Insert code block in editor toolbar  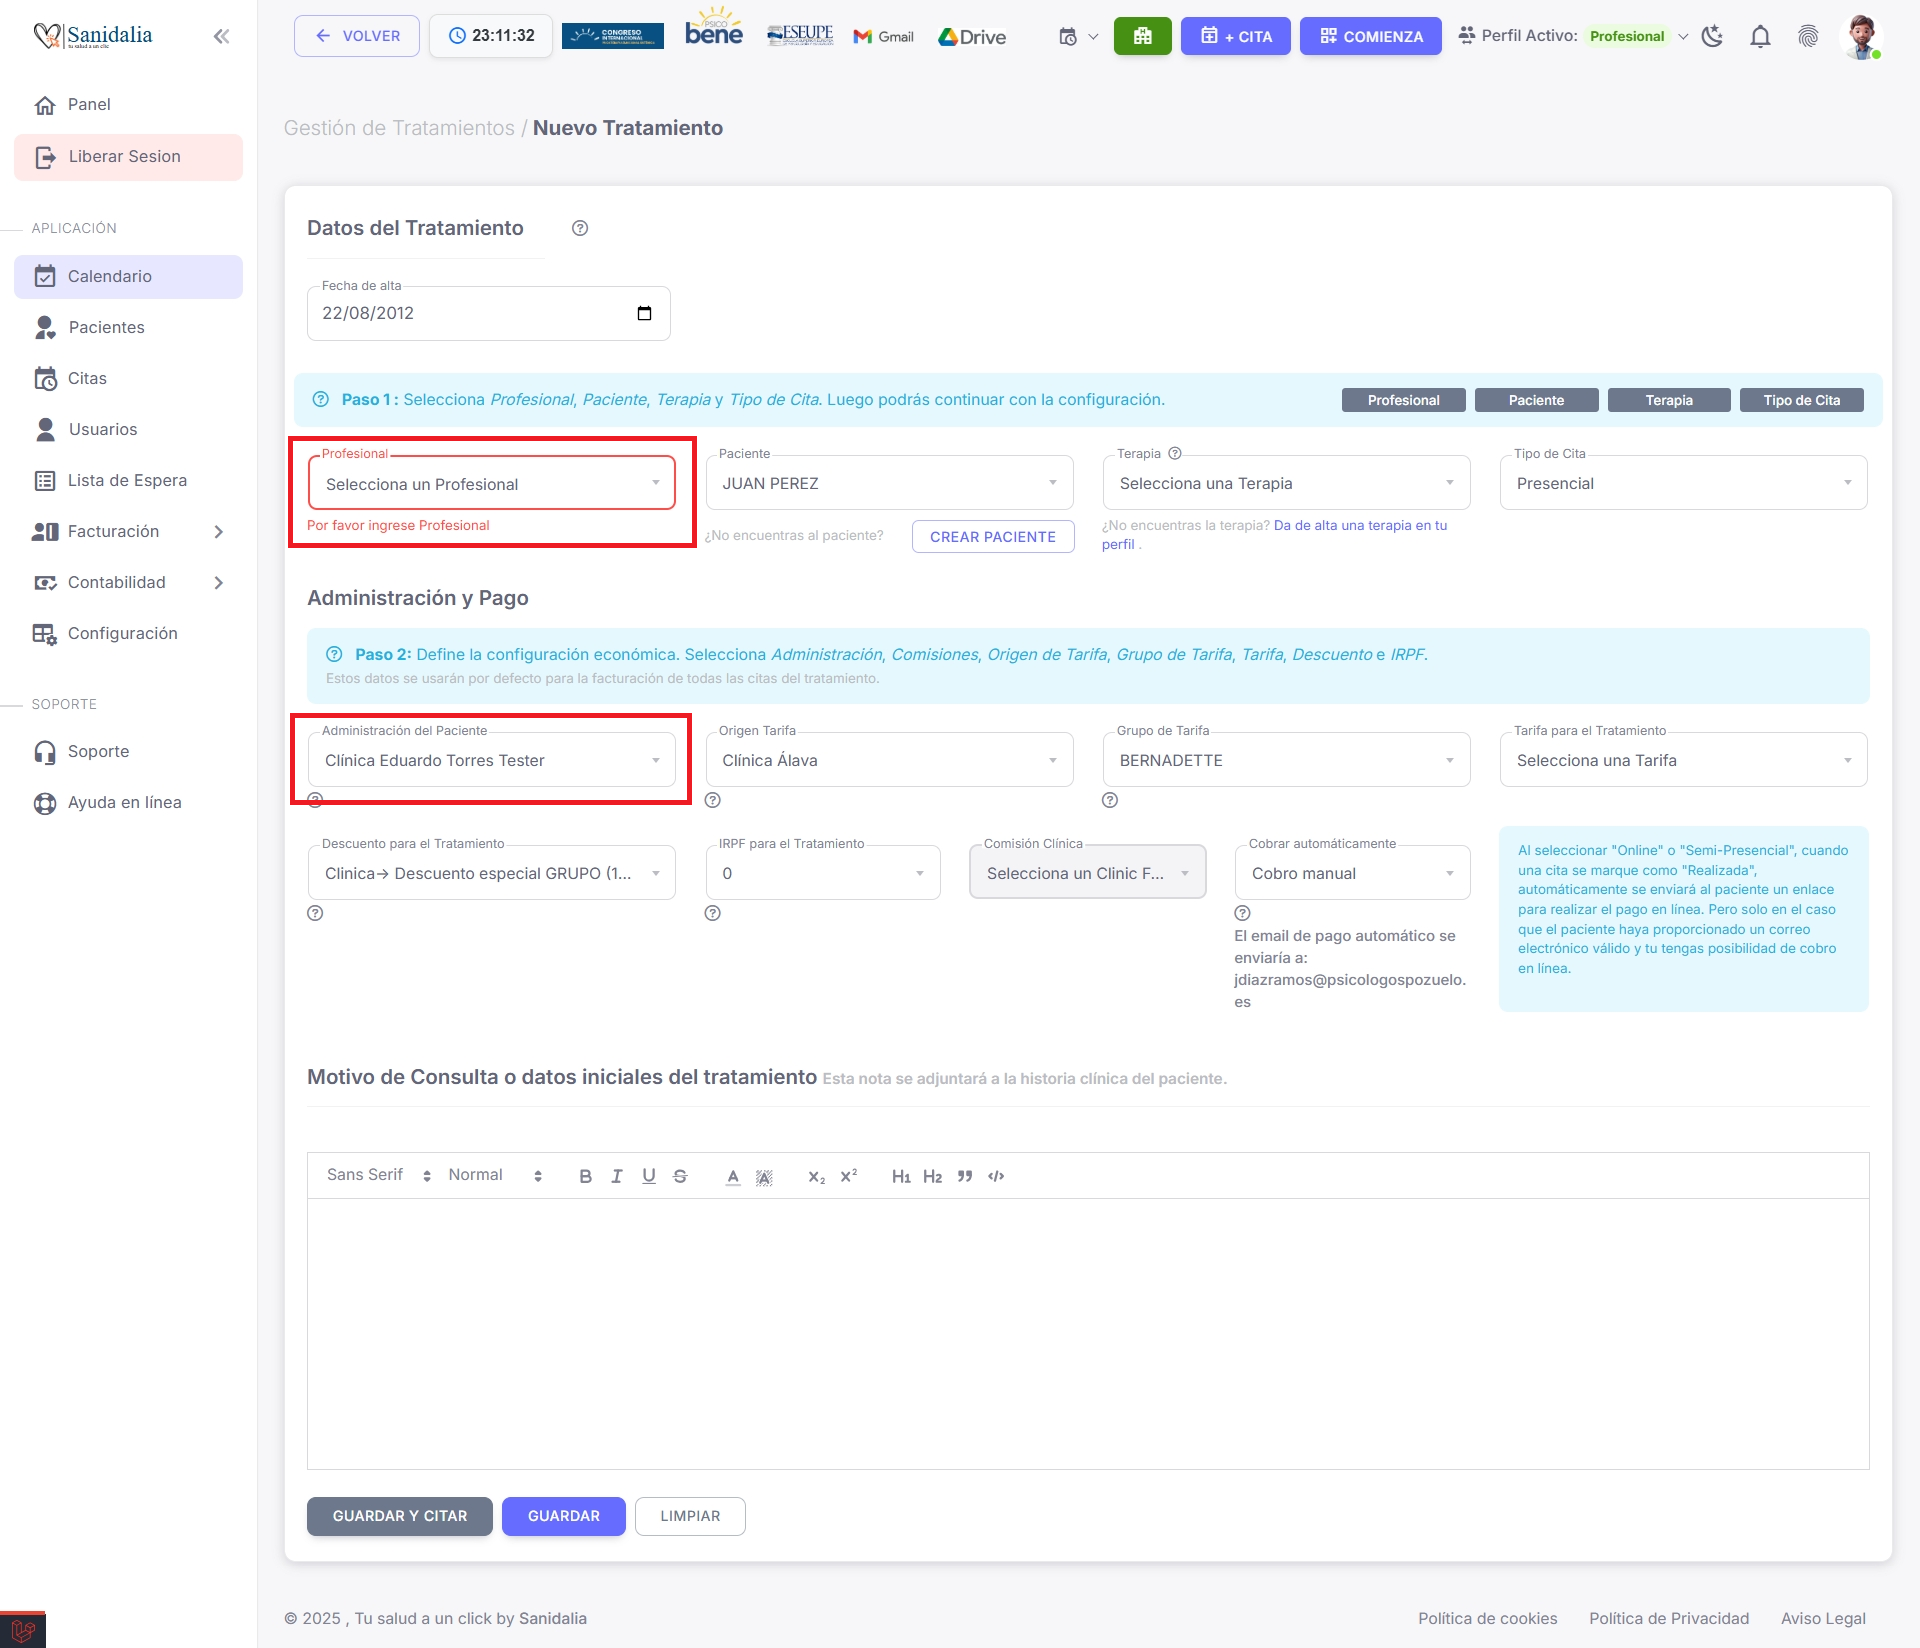996,1176
